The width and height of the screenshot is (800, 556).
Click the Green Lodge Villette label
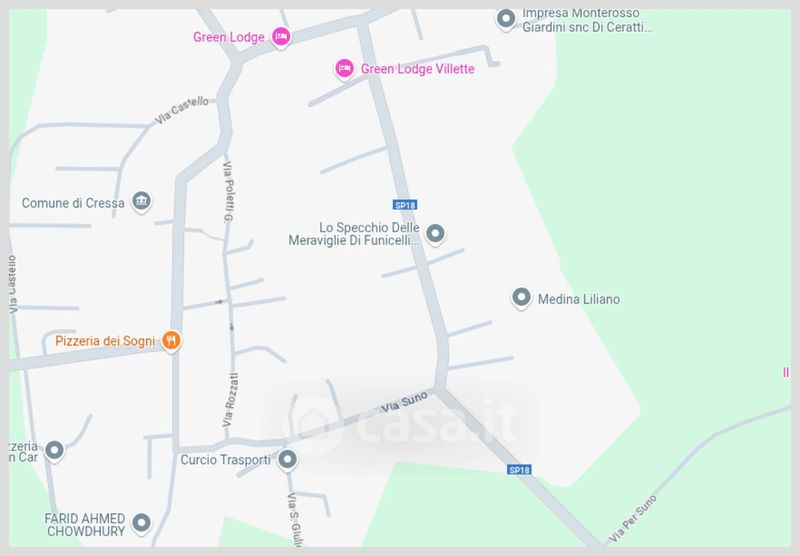coord(417,69)
